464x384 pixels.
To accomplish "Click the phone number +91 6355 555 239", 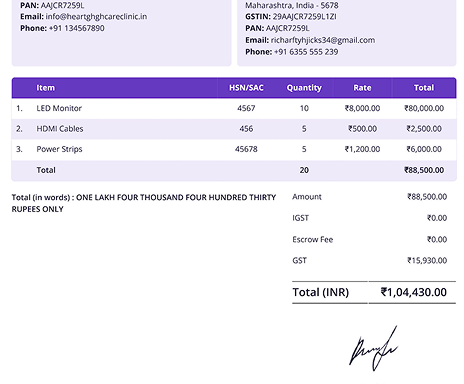I will pyautogui.click(x=306, y=52).
